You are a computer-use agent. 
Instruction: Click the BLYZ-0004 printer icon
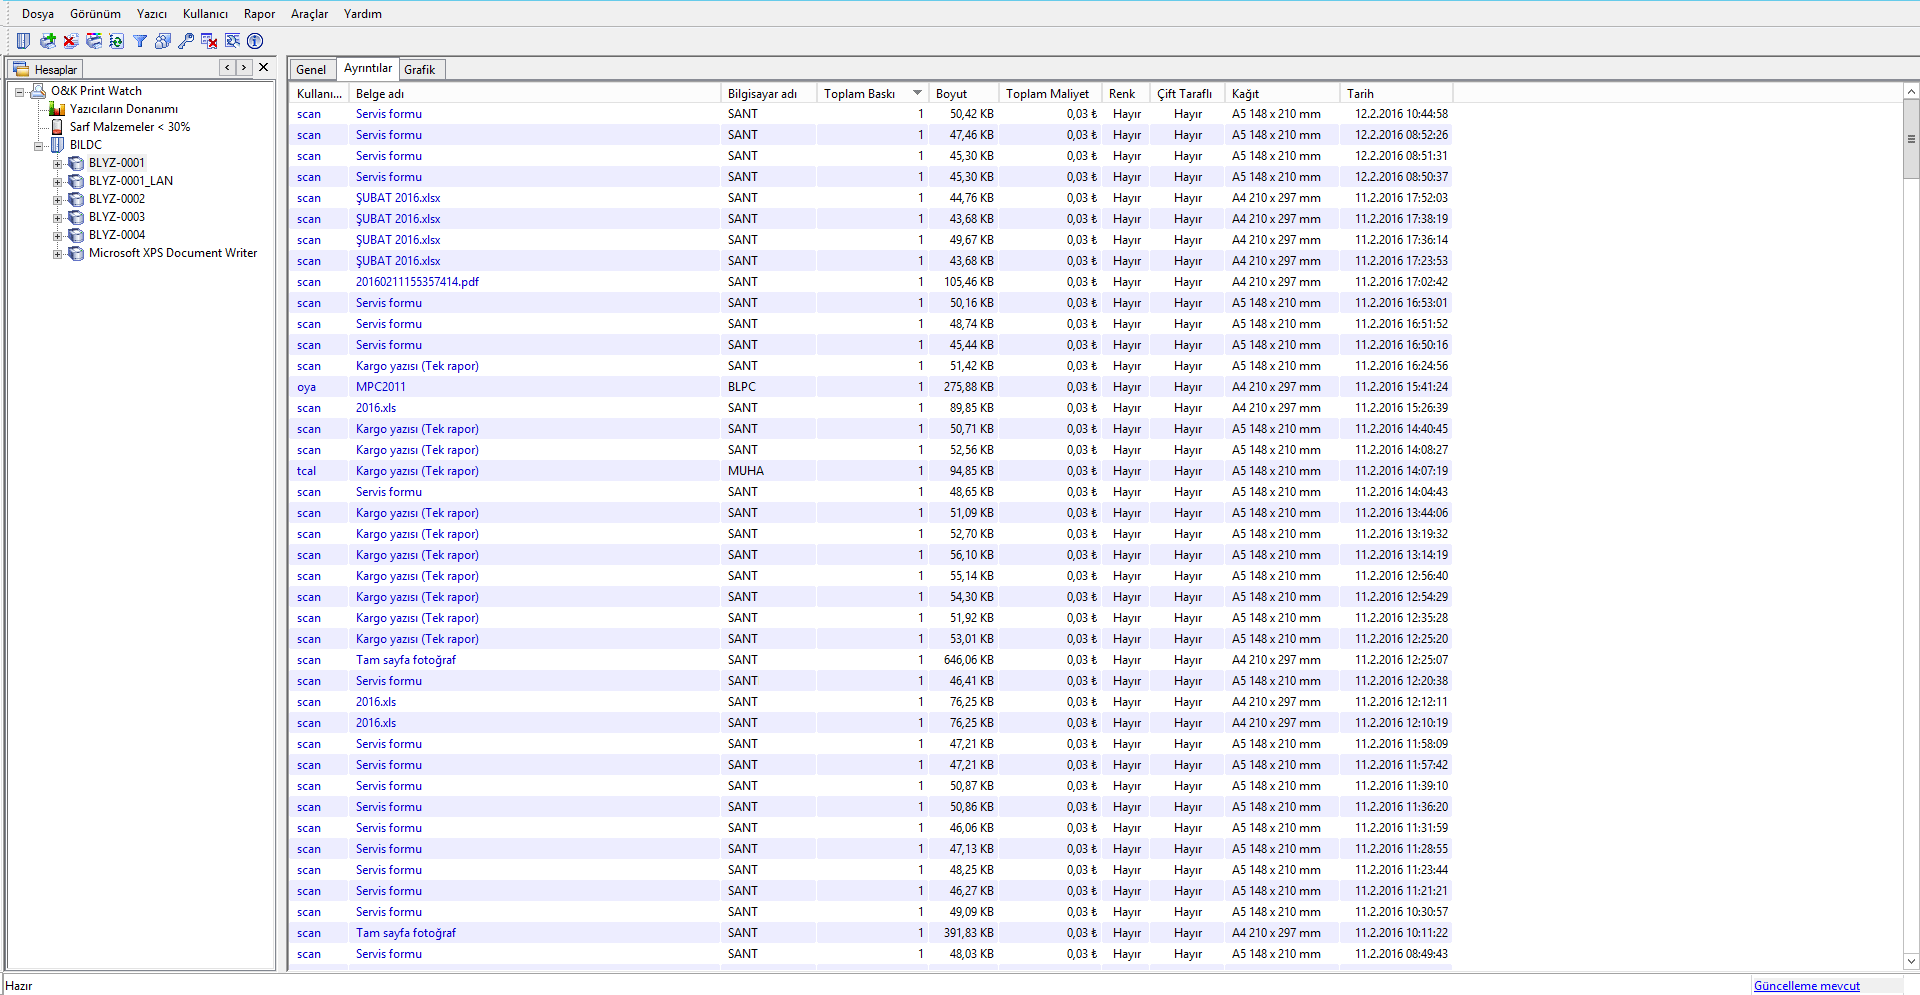76,235
